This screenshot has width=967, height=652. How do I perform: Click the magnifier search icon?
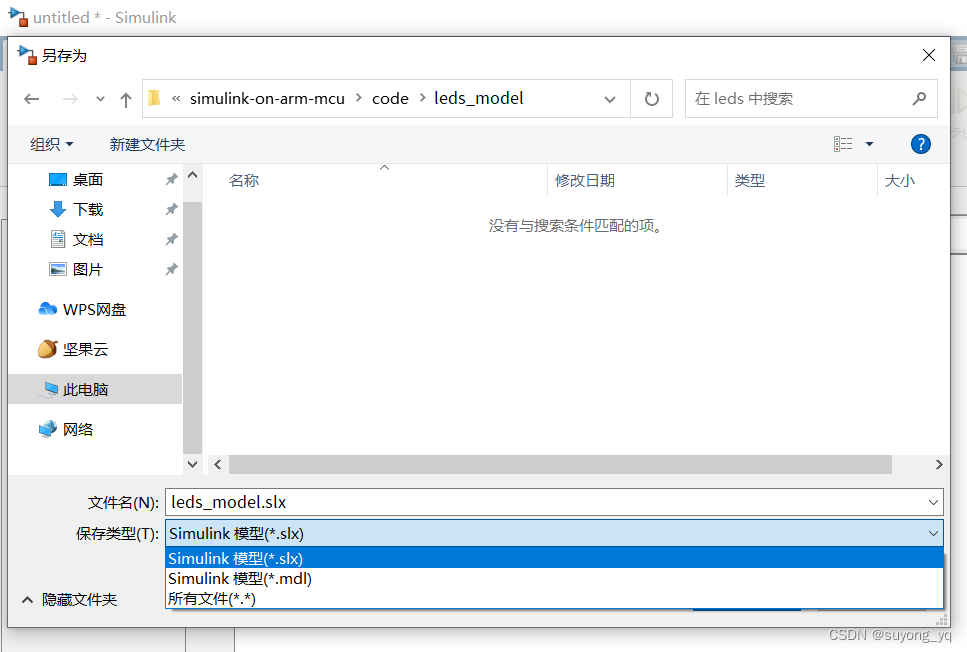pos(919,99)
